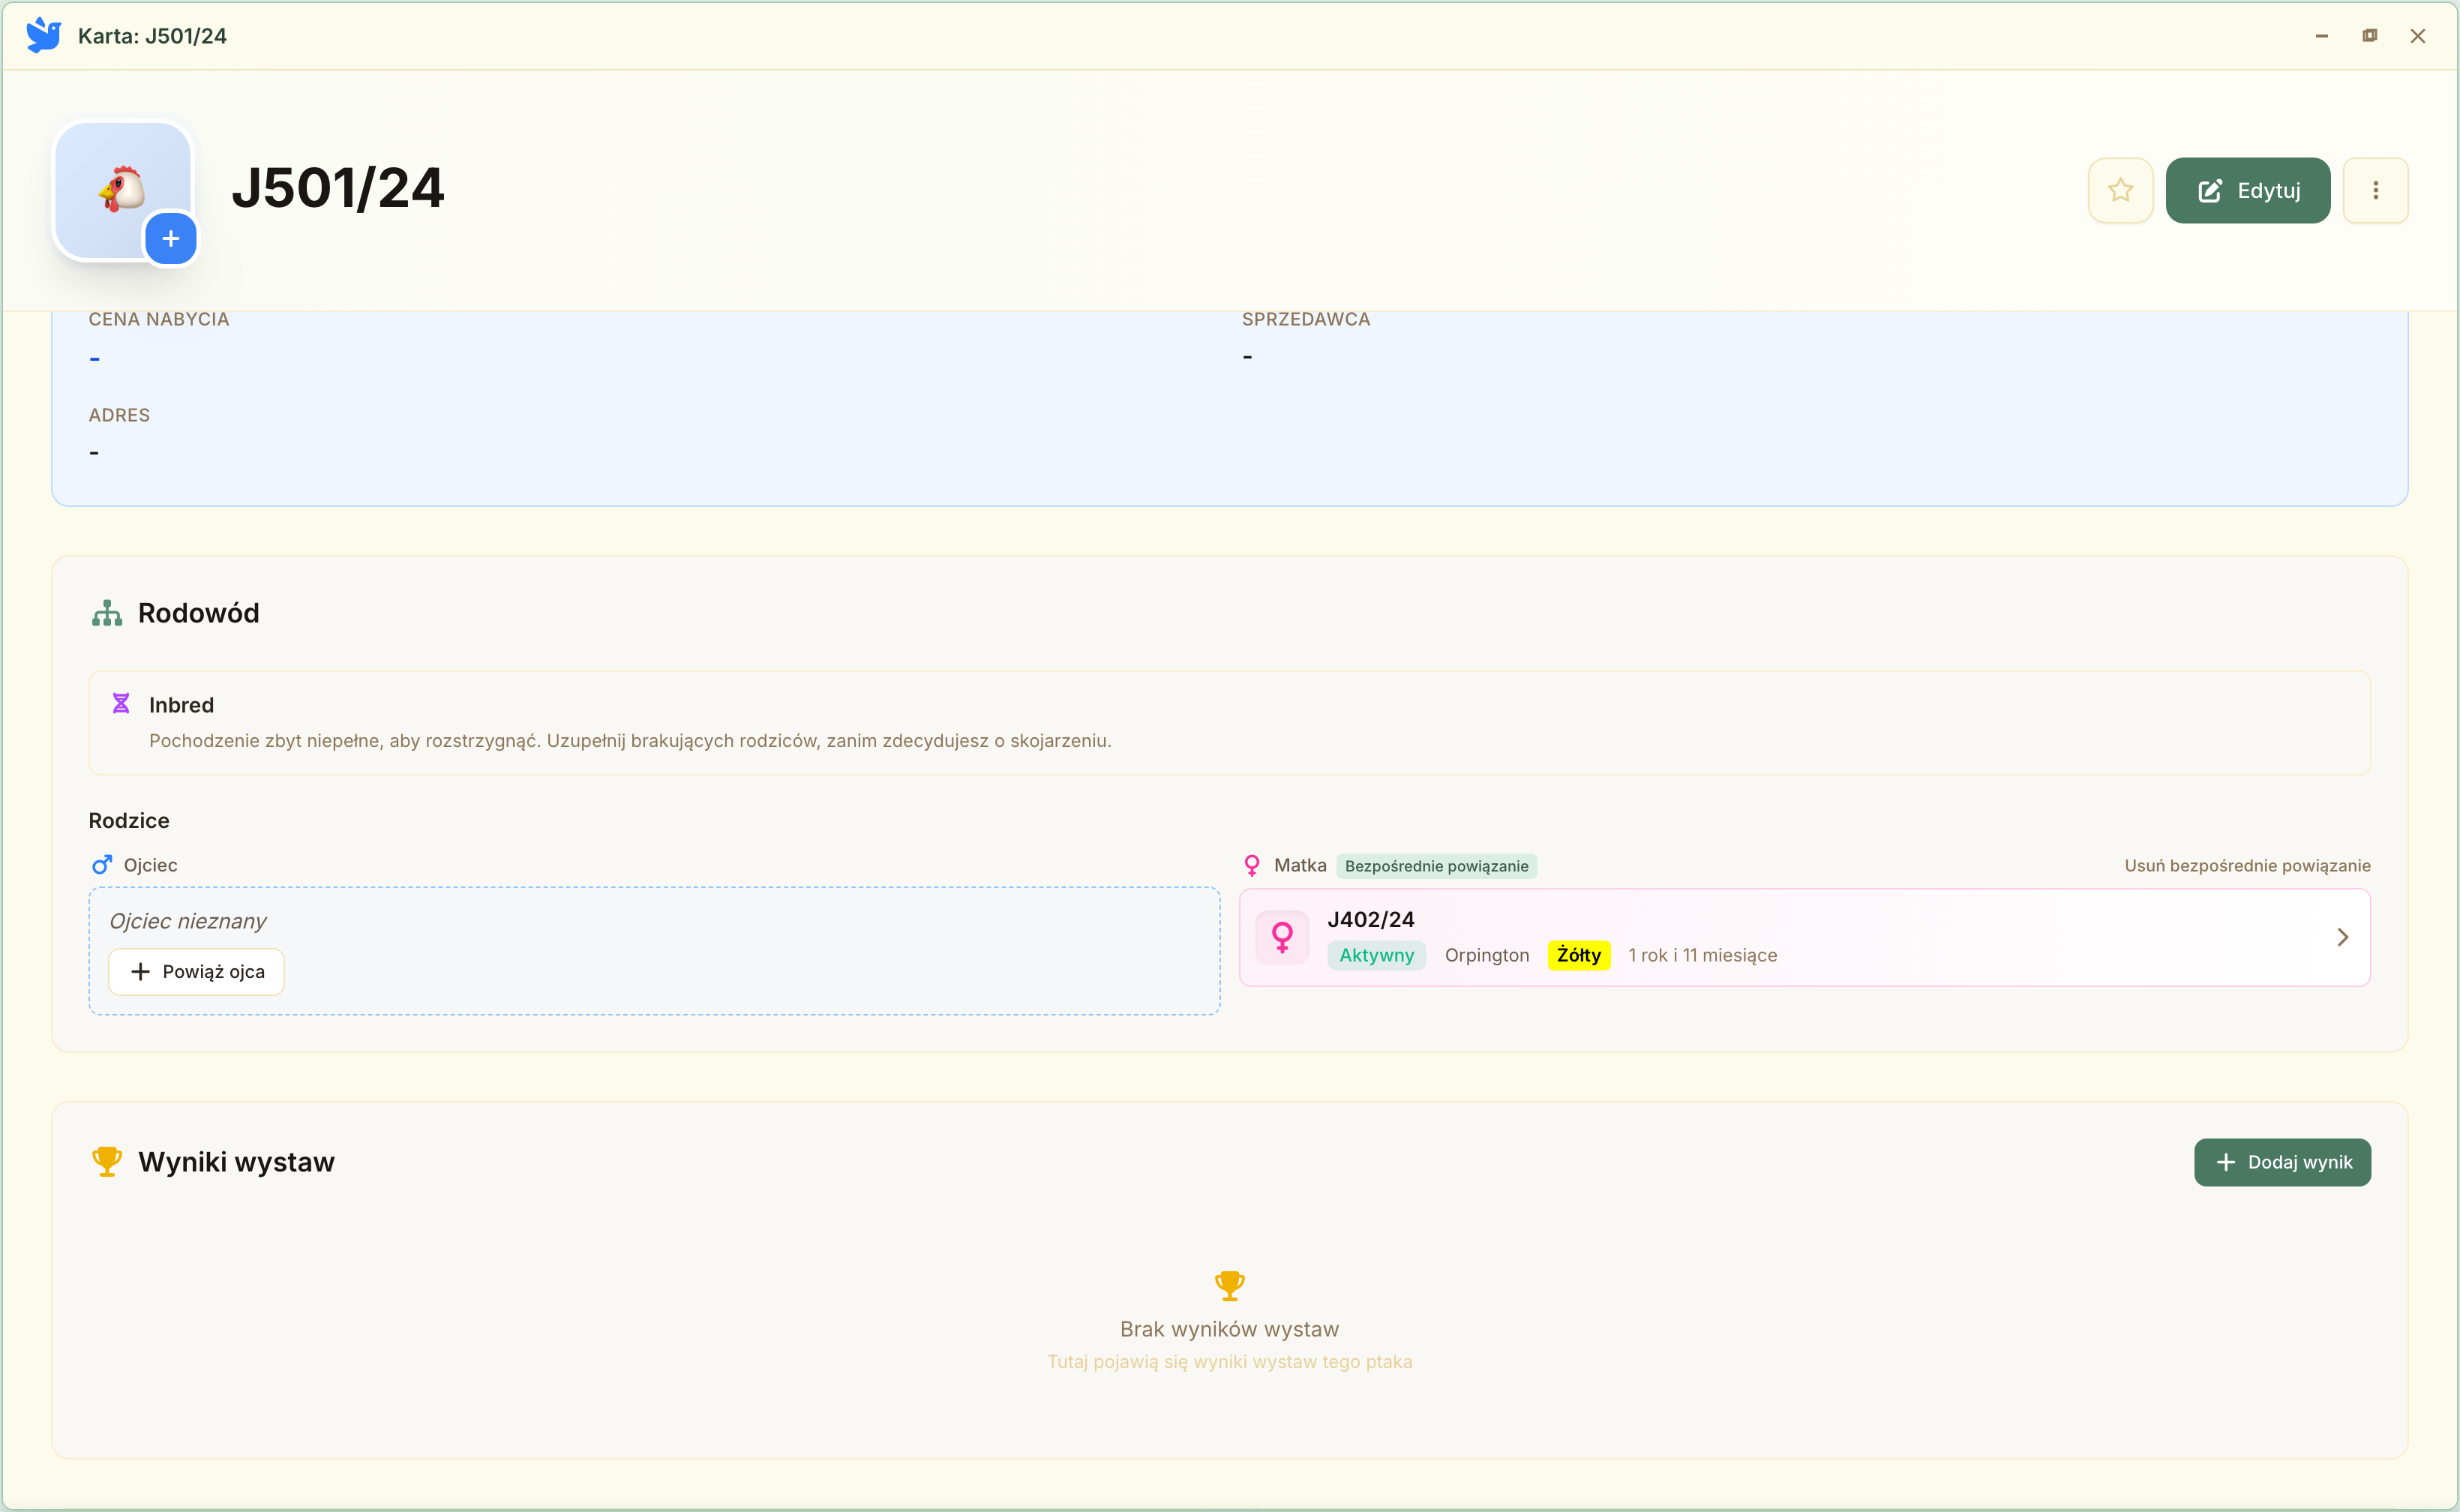The height and width of the screenshot is (1512, 2460).
Task: Click the trophy icon beside Wyniki wystaw
Action: click(x=107, y=1162)
